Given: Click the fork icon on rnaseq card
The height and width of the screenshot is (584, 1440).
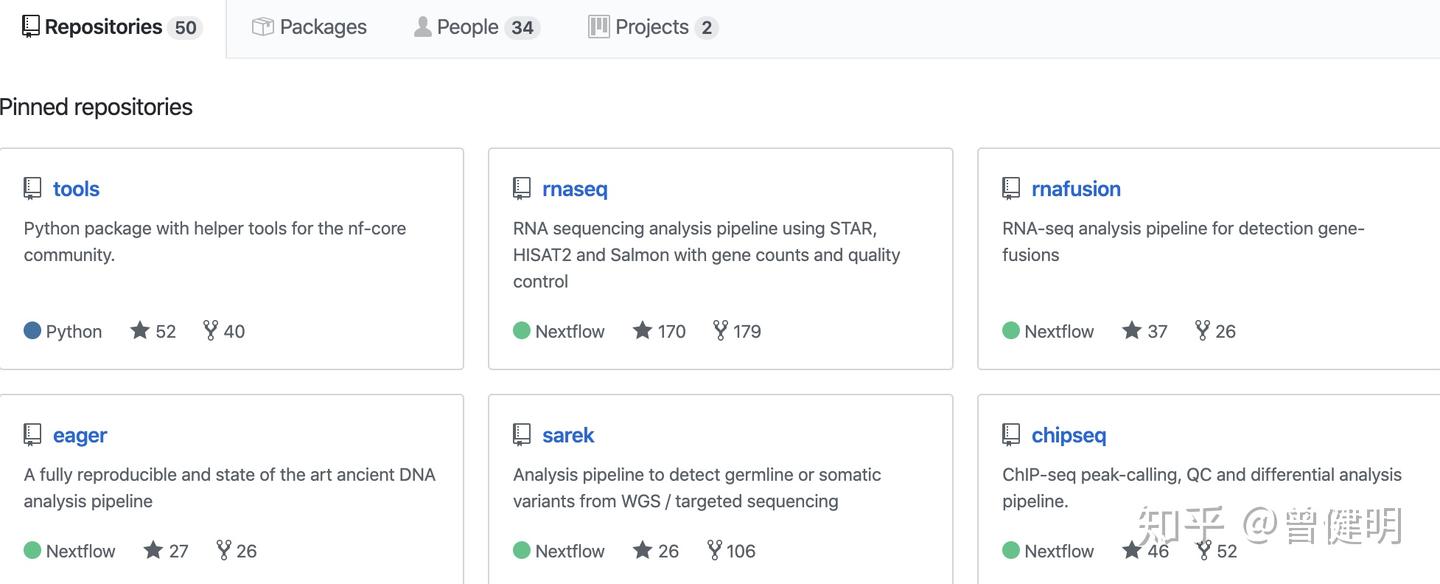Looking at the screenshot, I should click(720, 330).
